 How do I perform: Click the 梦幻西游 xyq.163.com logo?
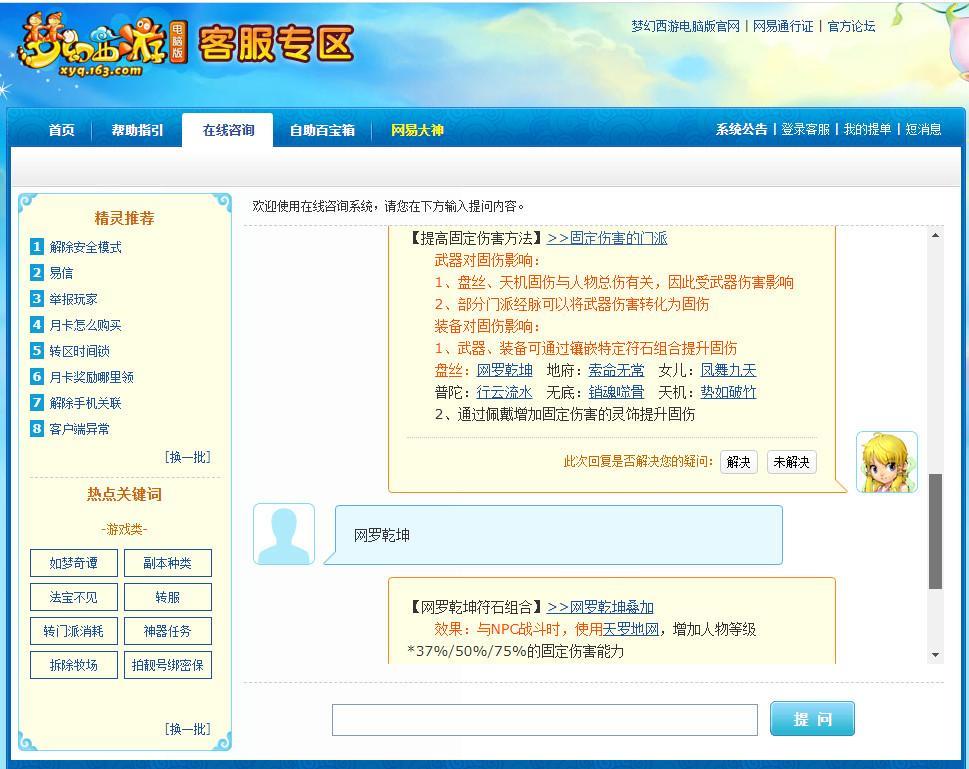click(101, 45)
